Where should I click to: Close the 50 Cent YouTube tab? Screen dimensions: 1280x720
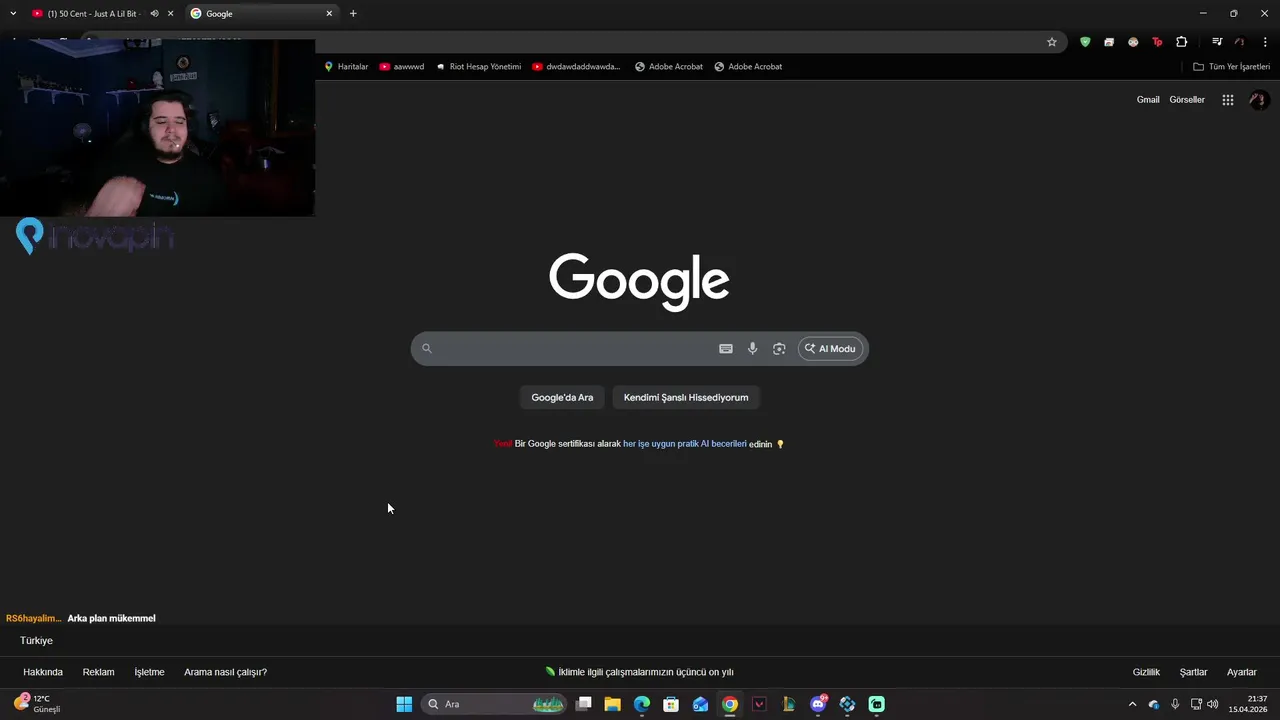(x=171, y=13)
